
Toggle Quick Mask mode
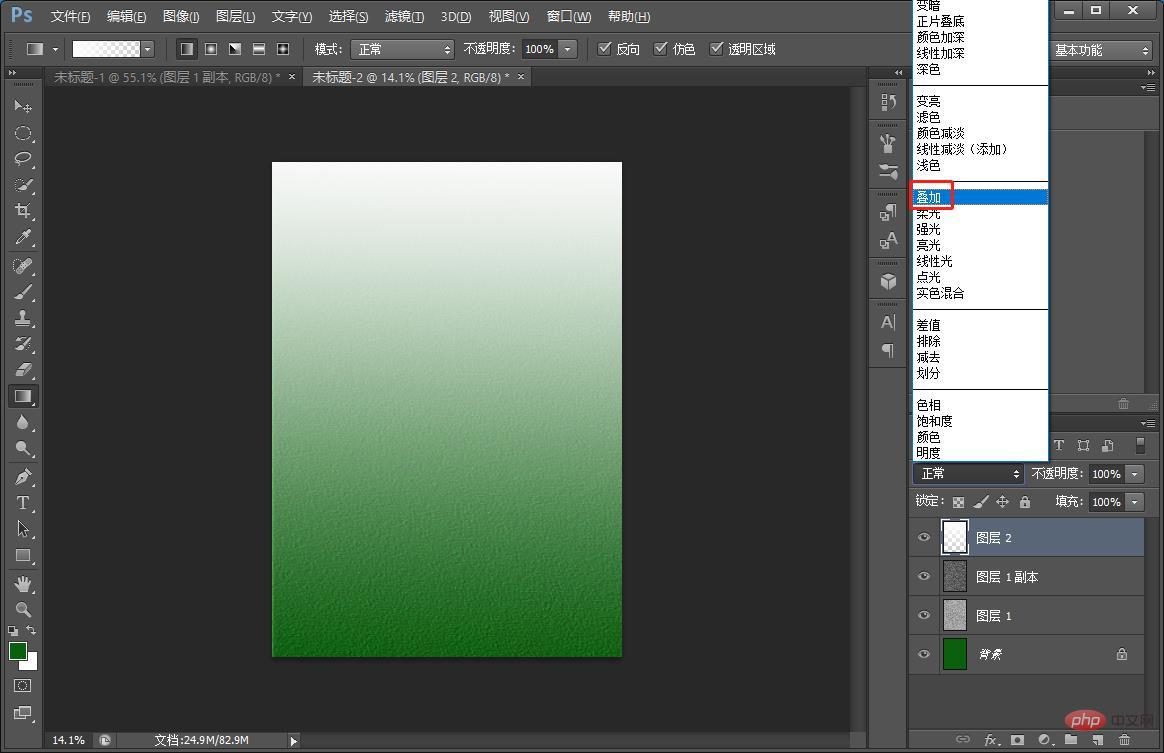point(22,685)
